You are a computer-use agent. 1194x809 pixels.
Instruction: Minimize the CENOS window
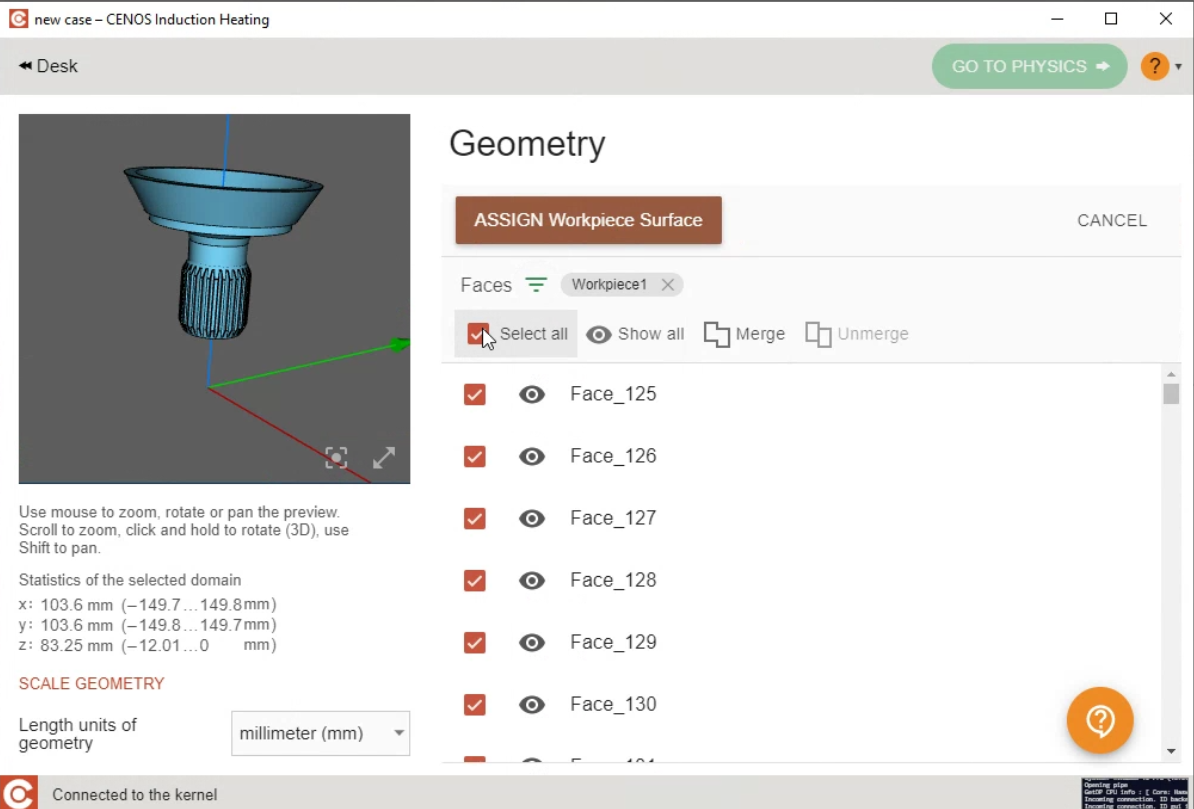pos(1057,19)
